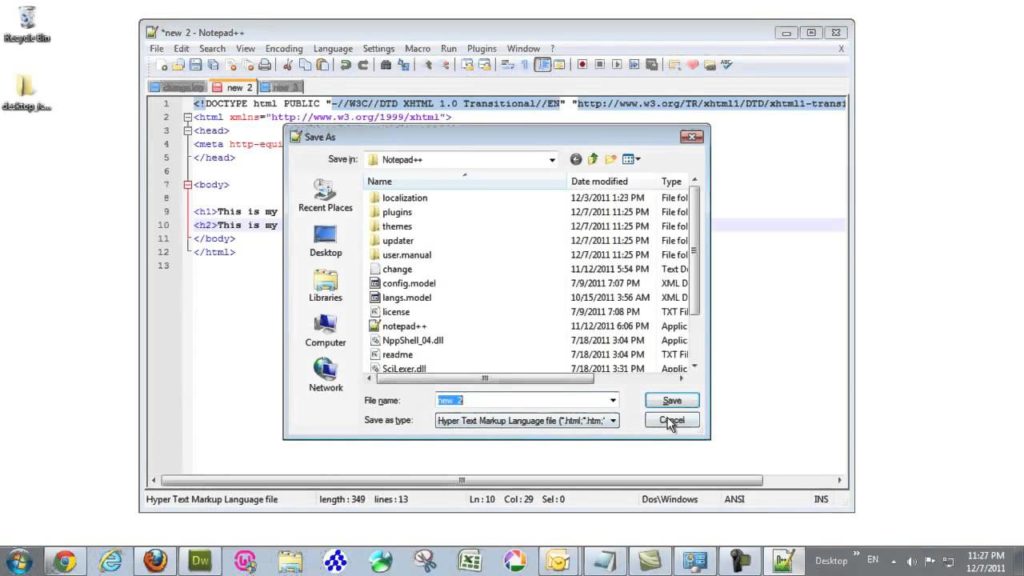Viewport: 1024px width, 576px height.
Task: Open the Save in location dropdown
Action: click(x=552, y=160)
